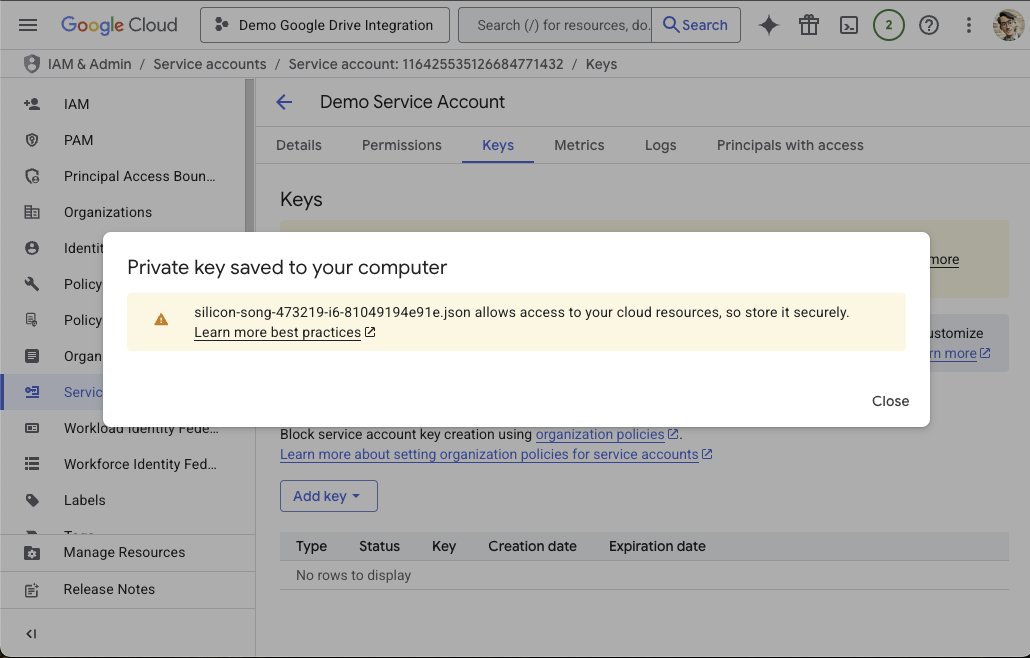The image size is (1030, 658).
Task: Click the Principal Access Boundary icon
Action: click(x=32, y=176)
